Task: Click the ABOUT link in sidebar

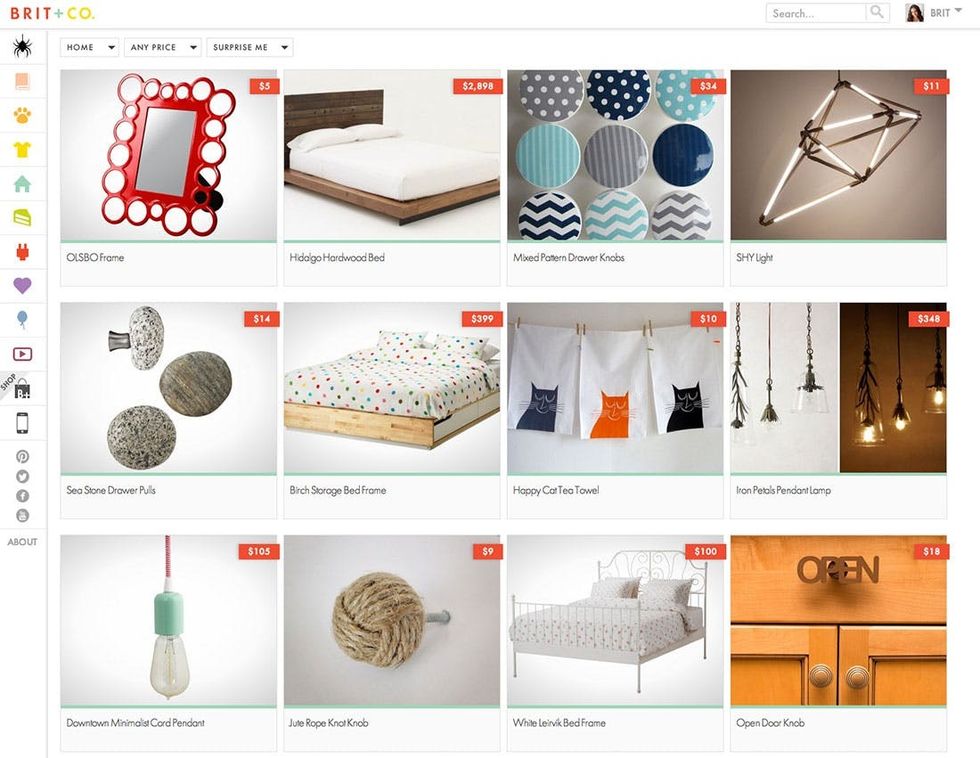Action: tap(22, 542)
